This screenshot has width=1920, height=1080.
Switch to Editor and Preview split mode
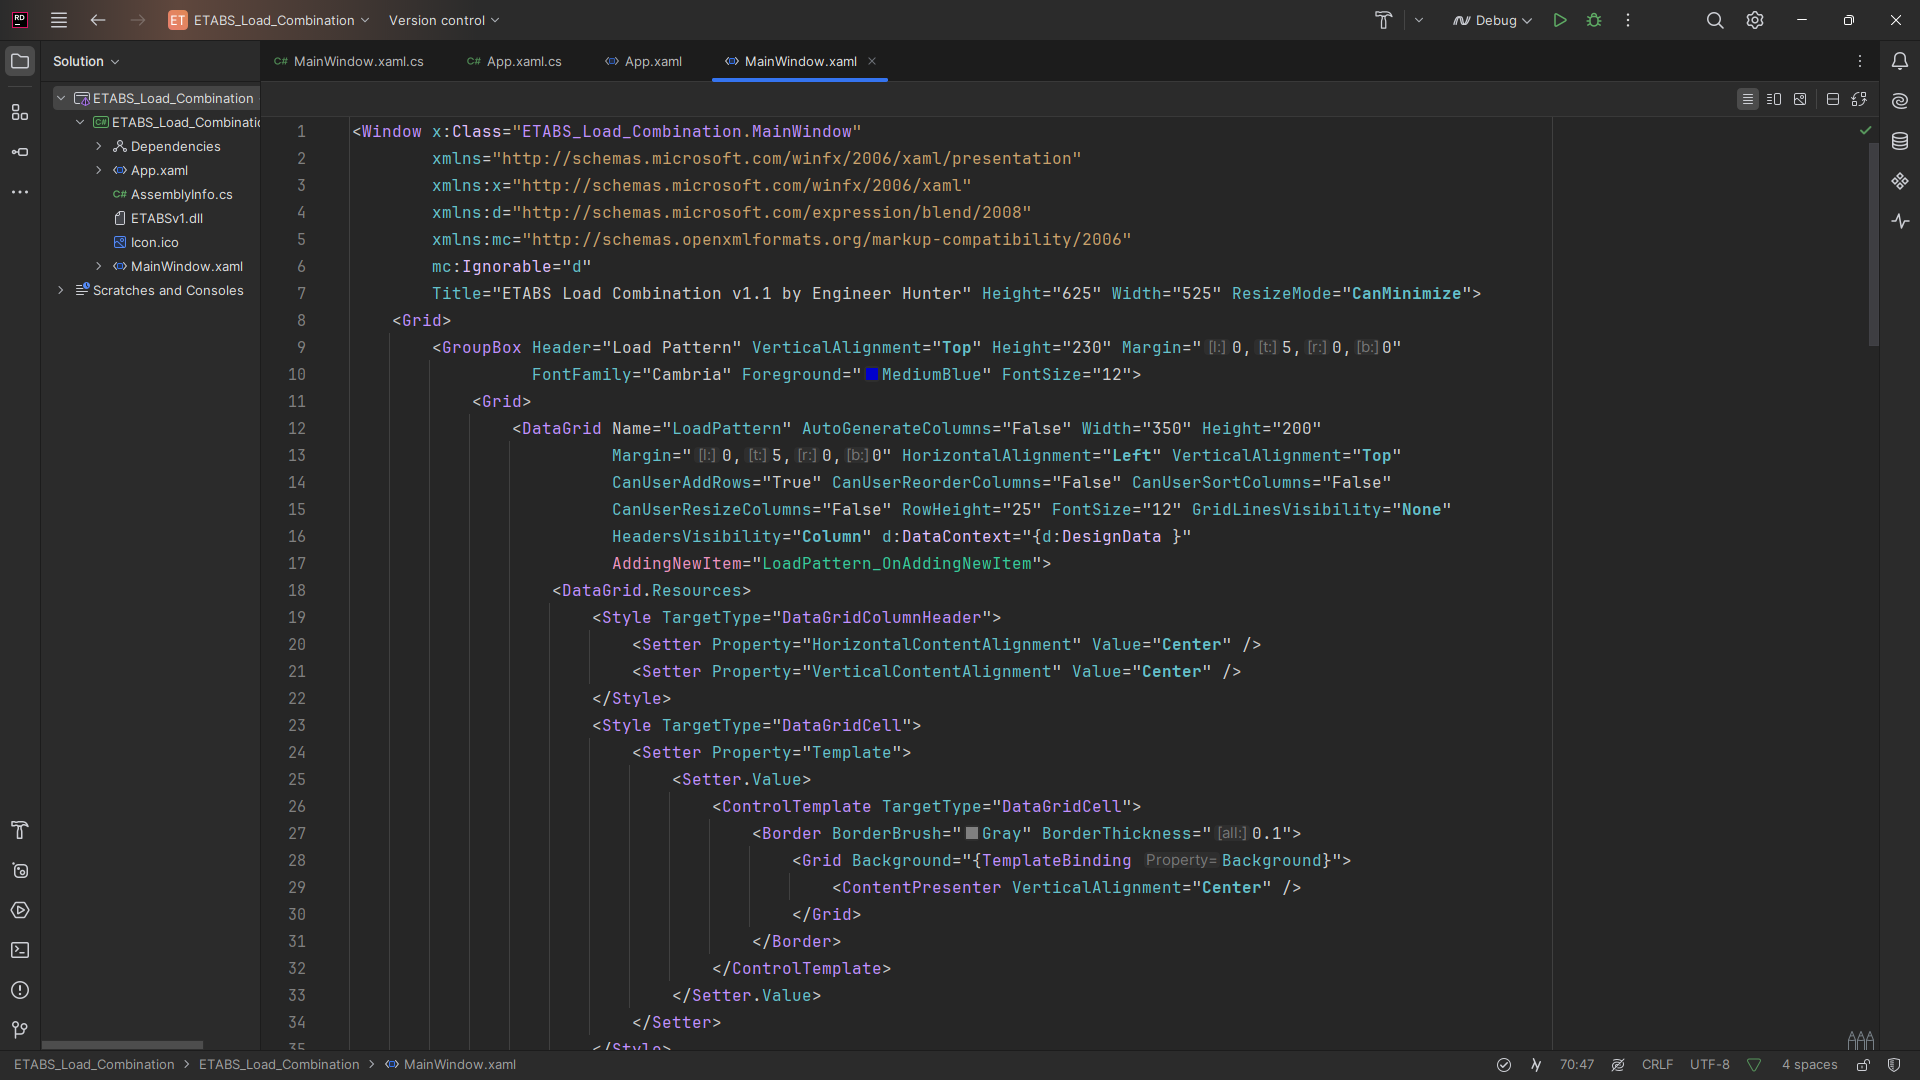pos(1773,99)
